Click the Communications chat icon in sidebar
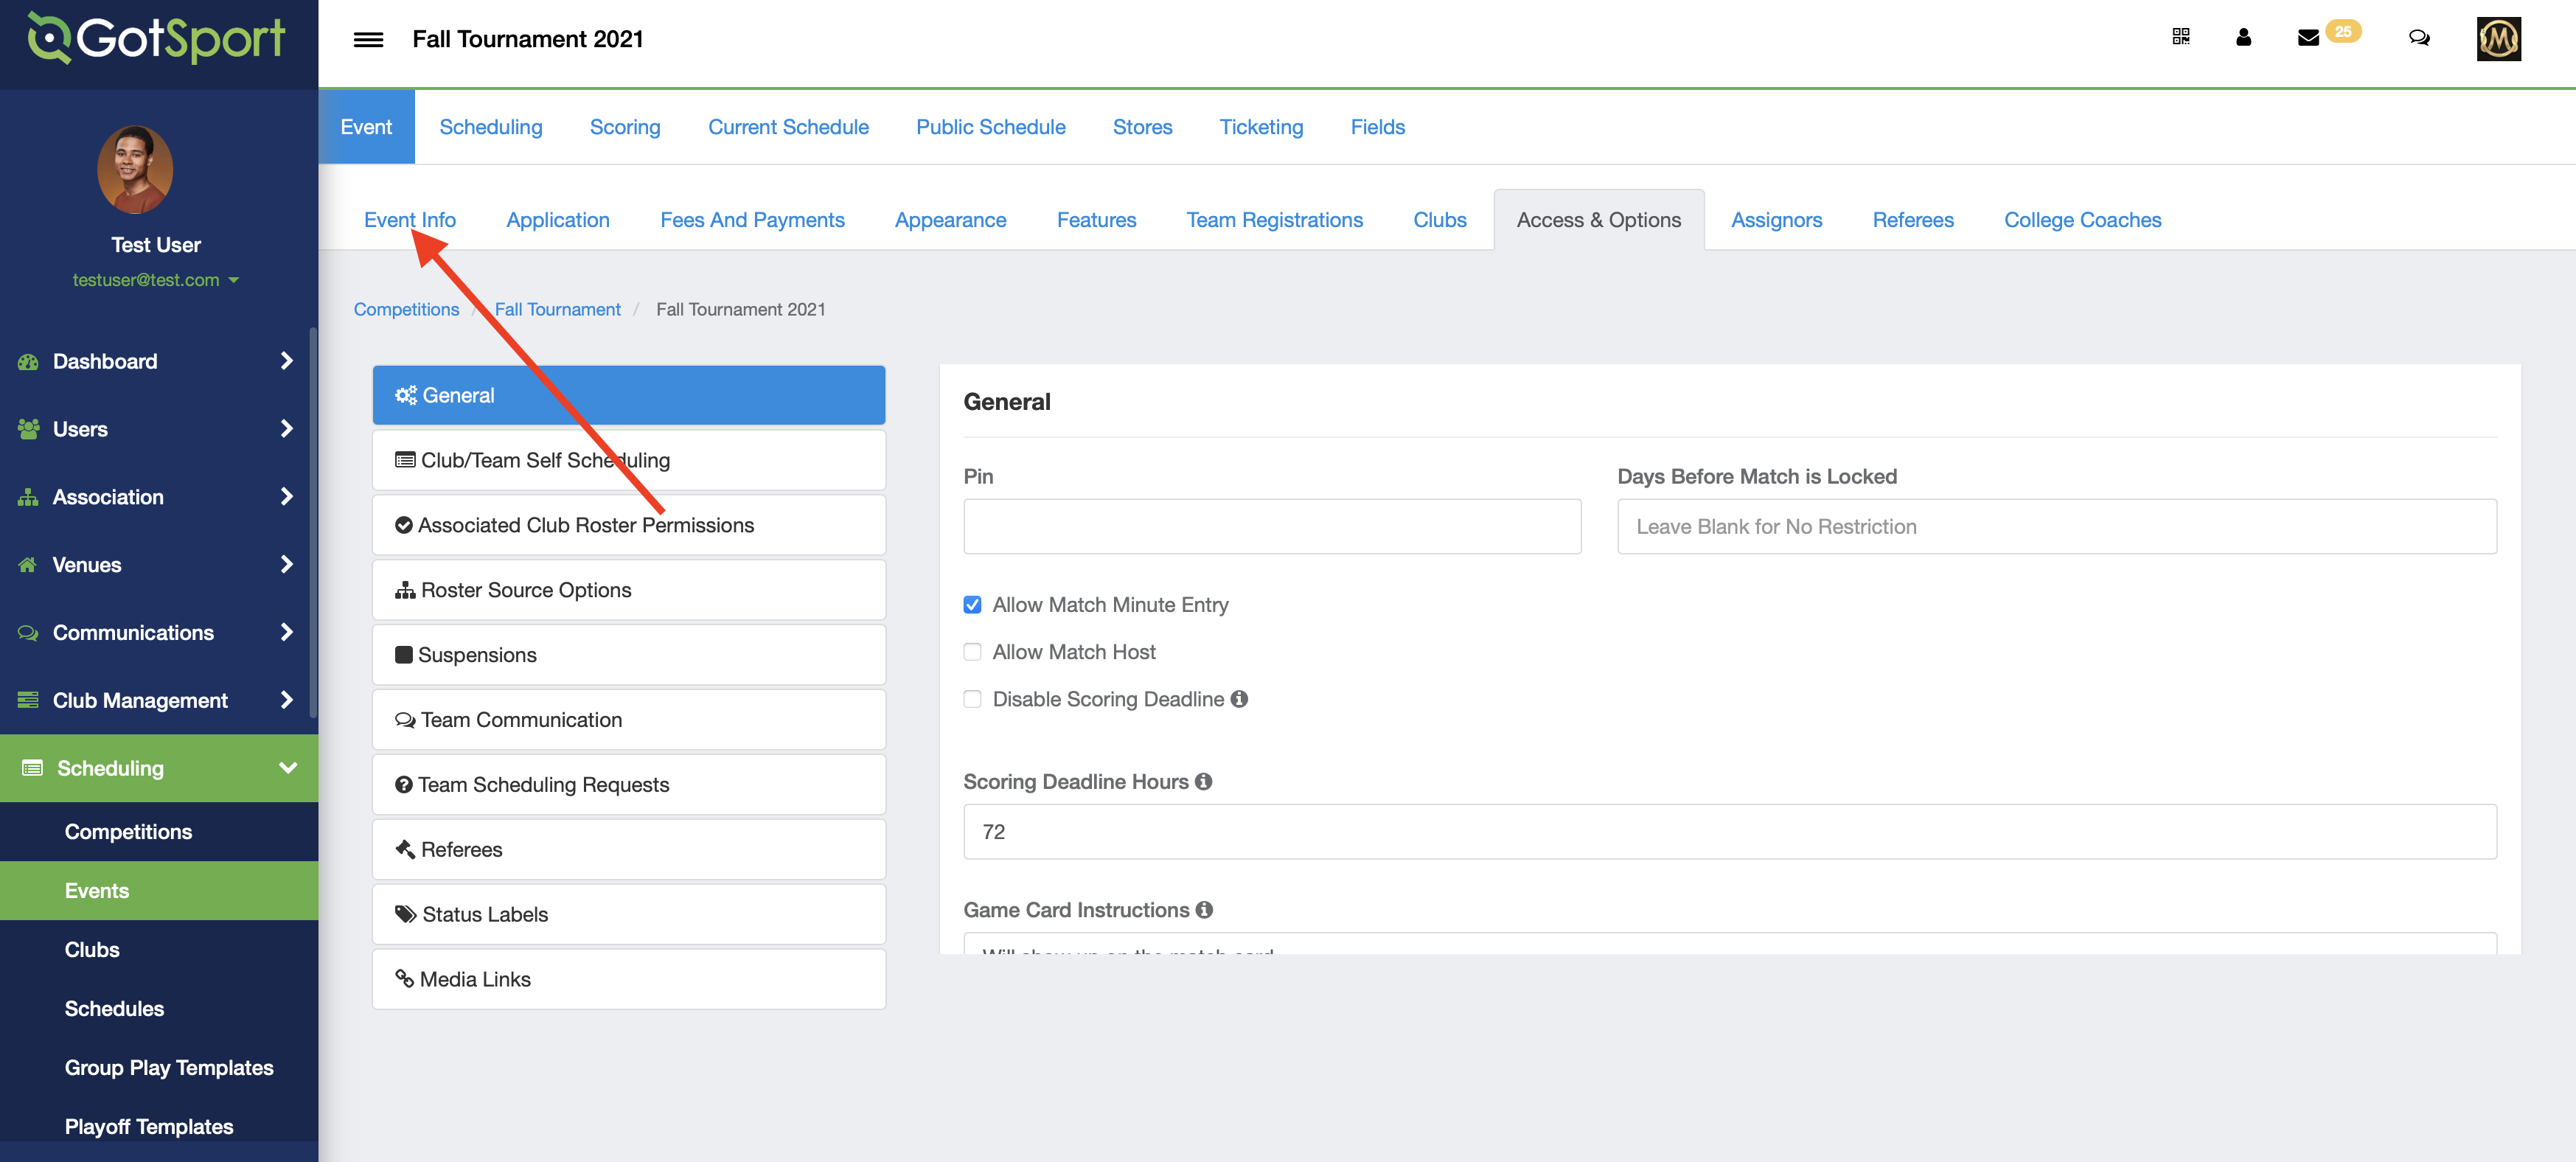Image resolution: width=2576 pixels, height=1162 pixels. [x=28, y=633]
